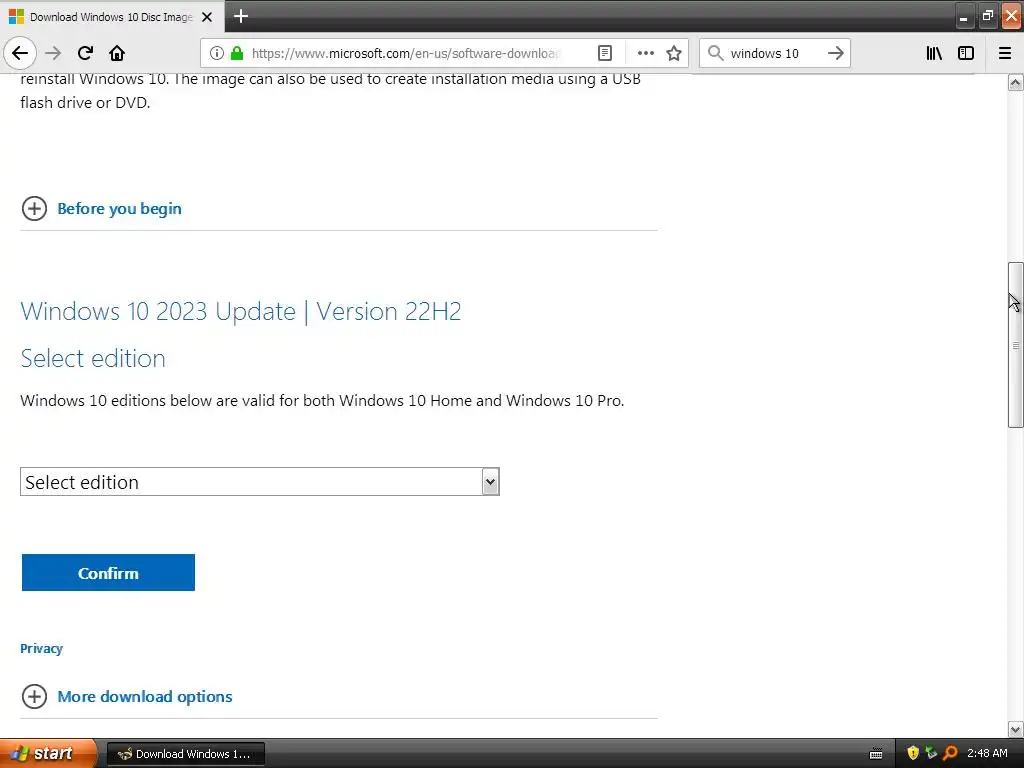The image size is (1024, 768).
Task: Click the taskbar clock showing 2:48 AM
Action: click(987, 754)
